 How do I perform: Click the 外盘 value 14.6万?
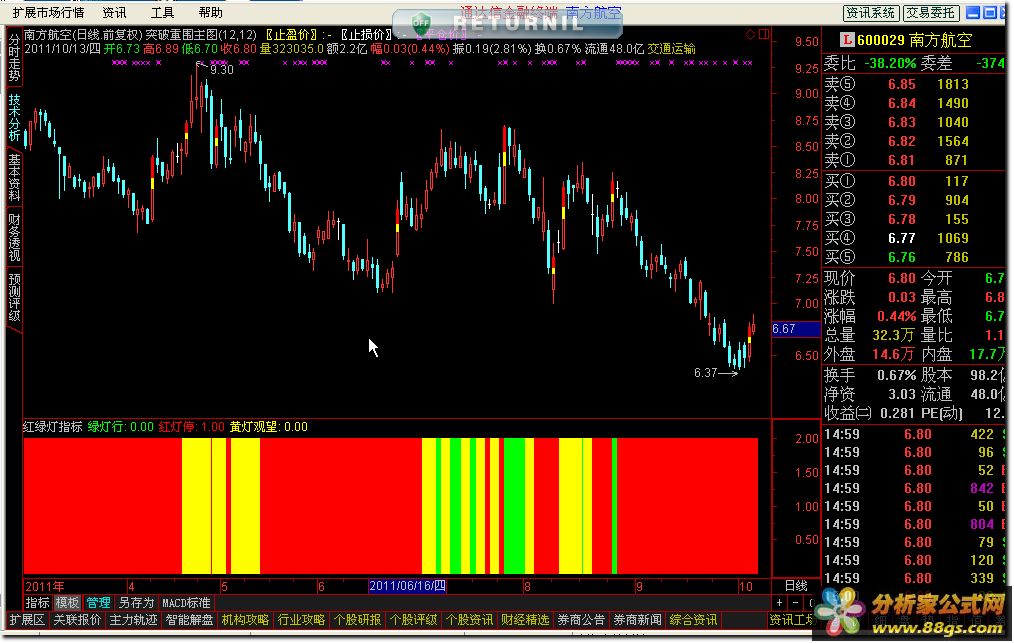pyautogui.click(x=894, y=354)
